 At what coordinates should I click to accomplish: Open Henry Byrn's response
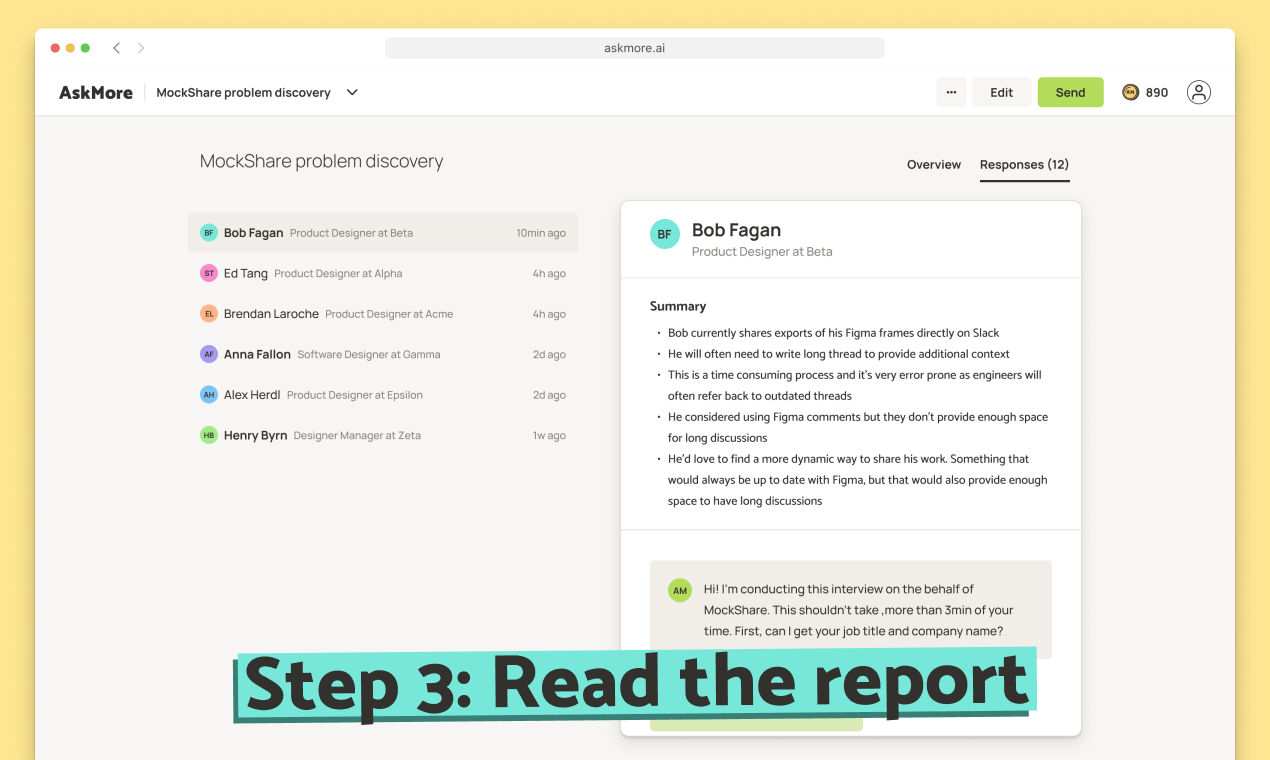click(383, 435)
